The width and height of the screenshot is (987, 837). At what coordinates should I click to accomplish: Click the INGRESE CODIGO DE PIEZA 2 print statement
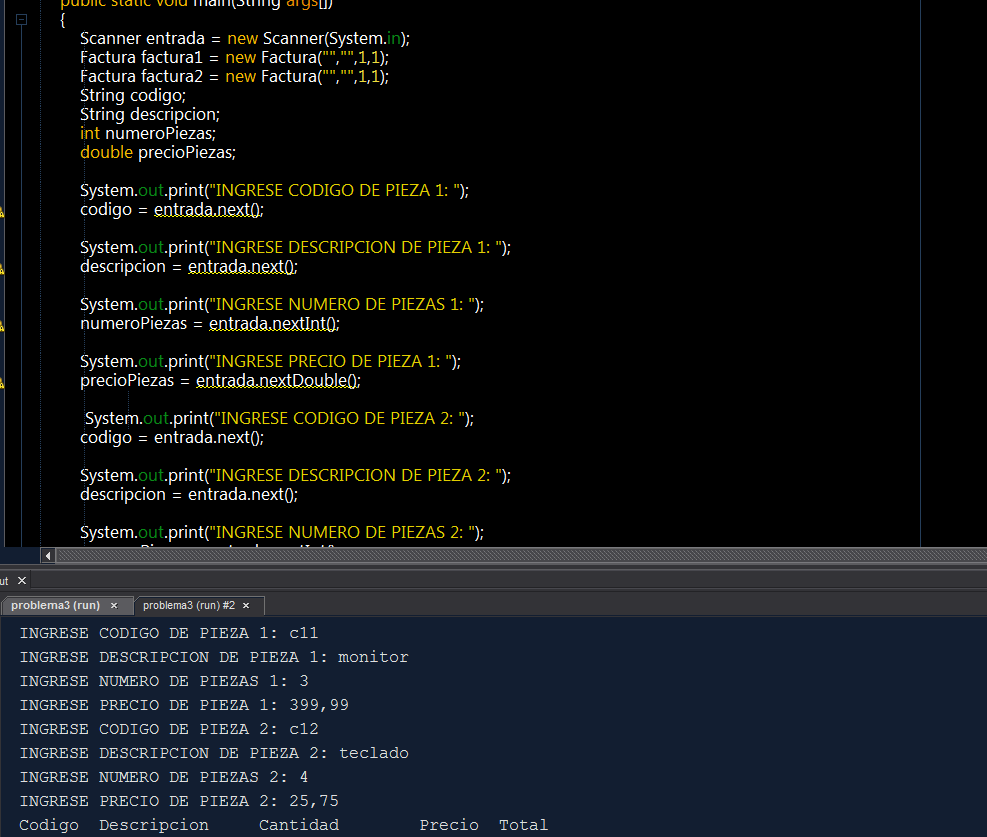coord(279,418)
